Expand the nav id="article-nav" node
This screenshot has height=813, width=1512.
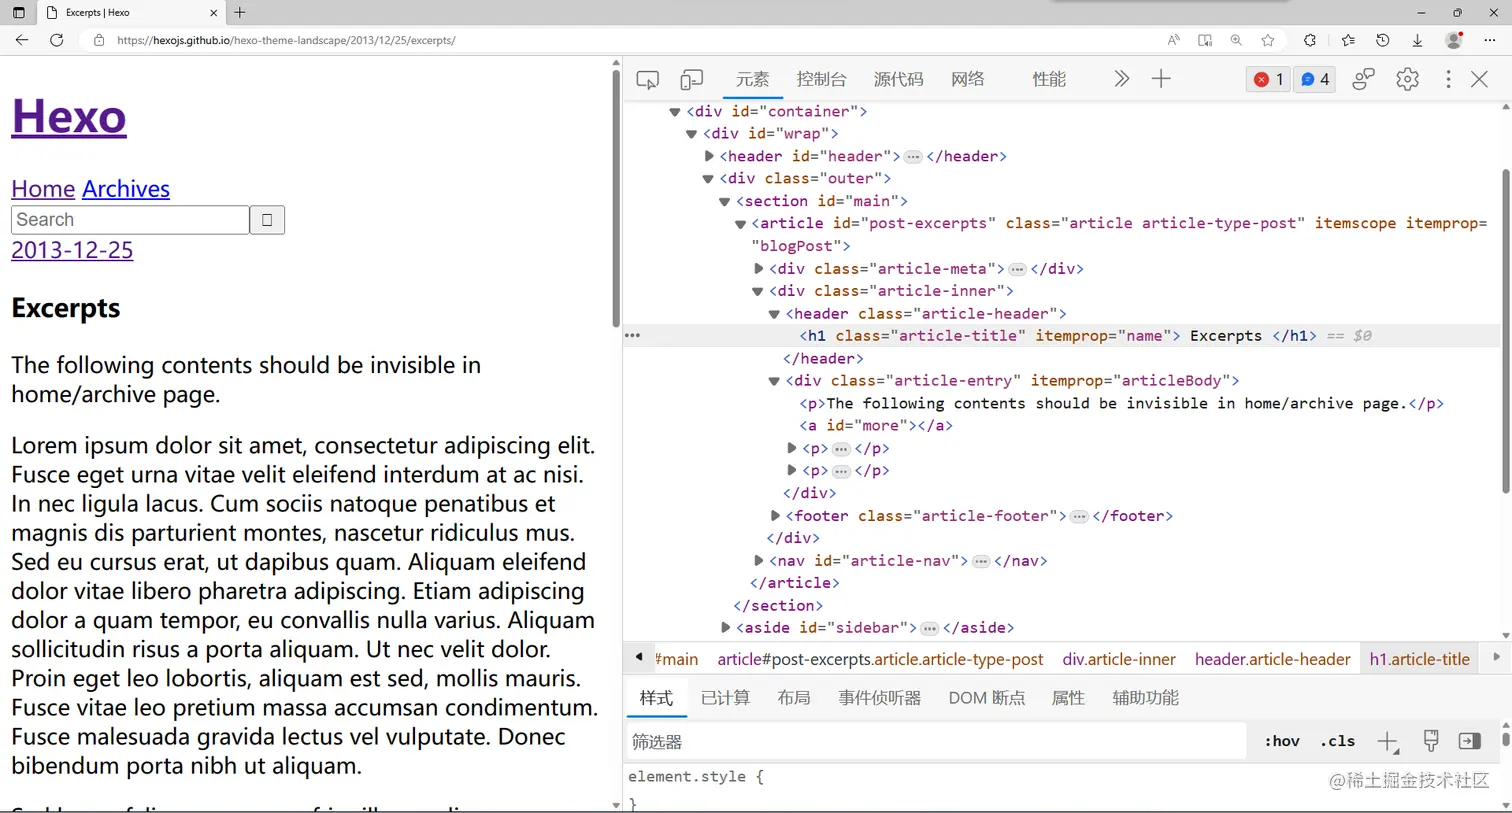(759, 561)
